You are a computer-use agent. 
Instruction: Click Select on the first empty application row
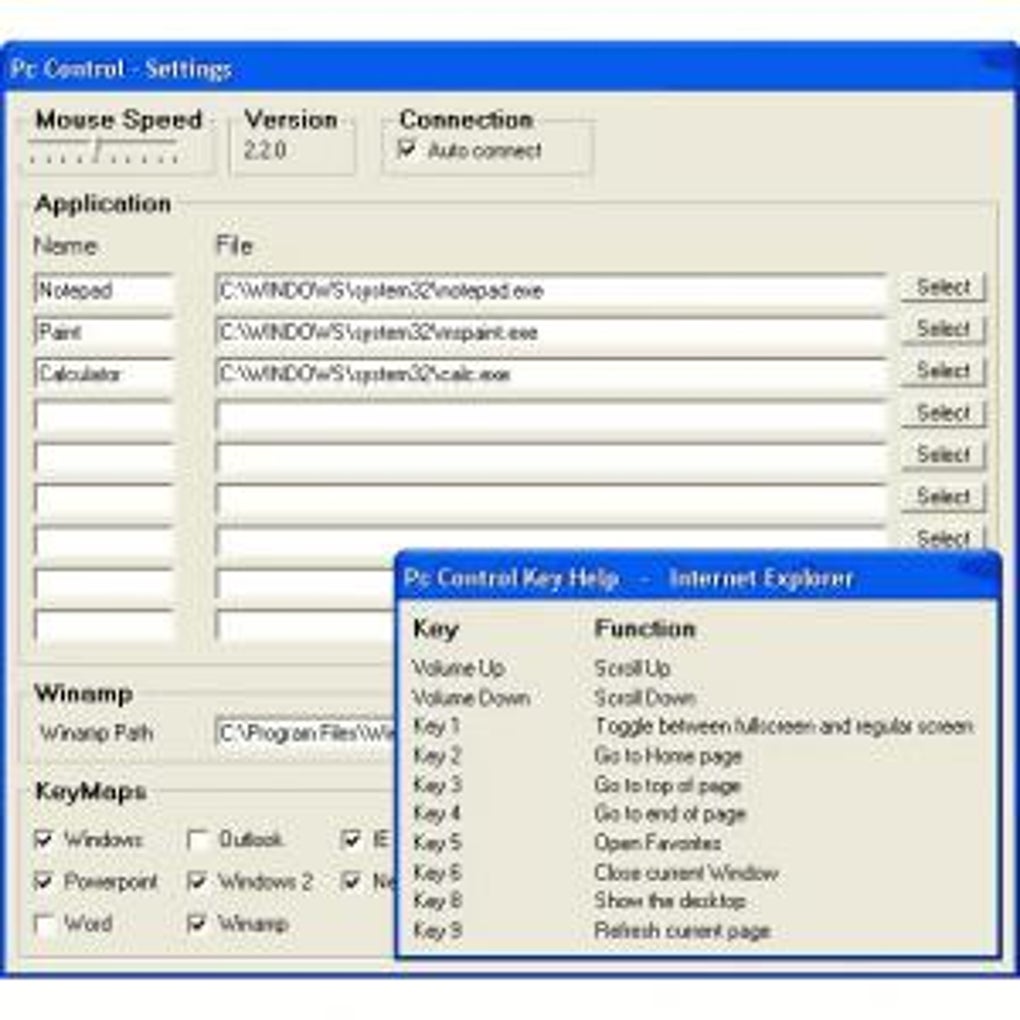coord(942,413)
